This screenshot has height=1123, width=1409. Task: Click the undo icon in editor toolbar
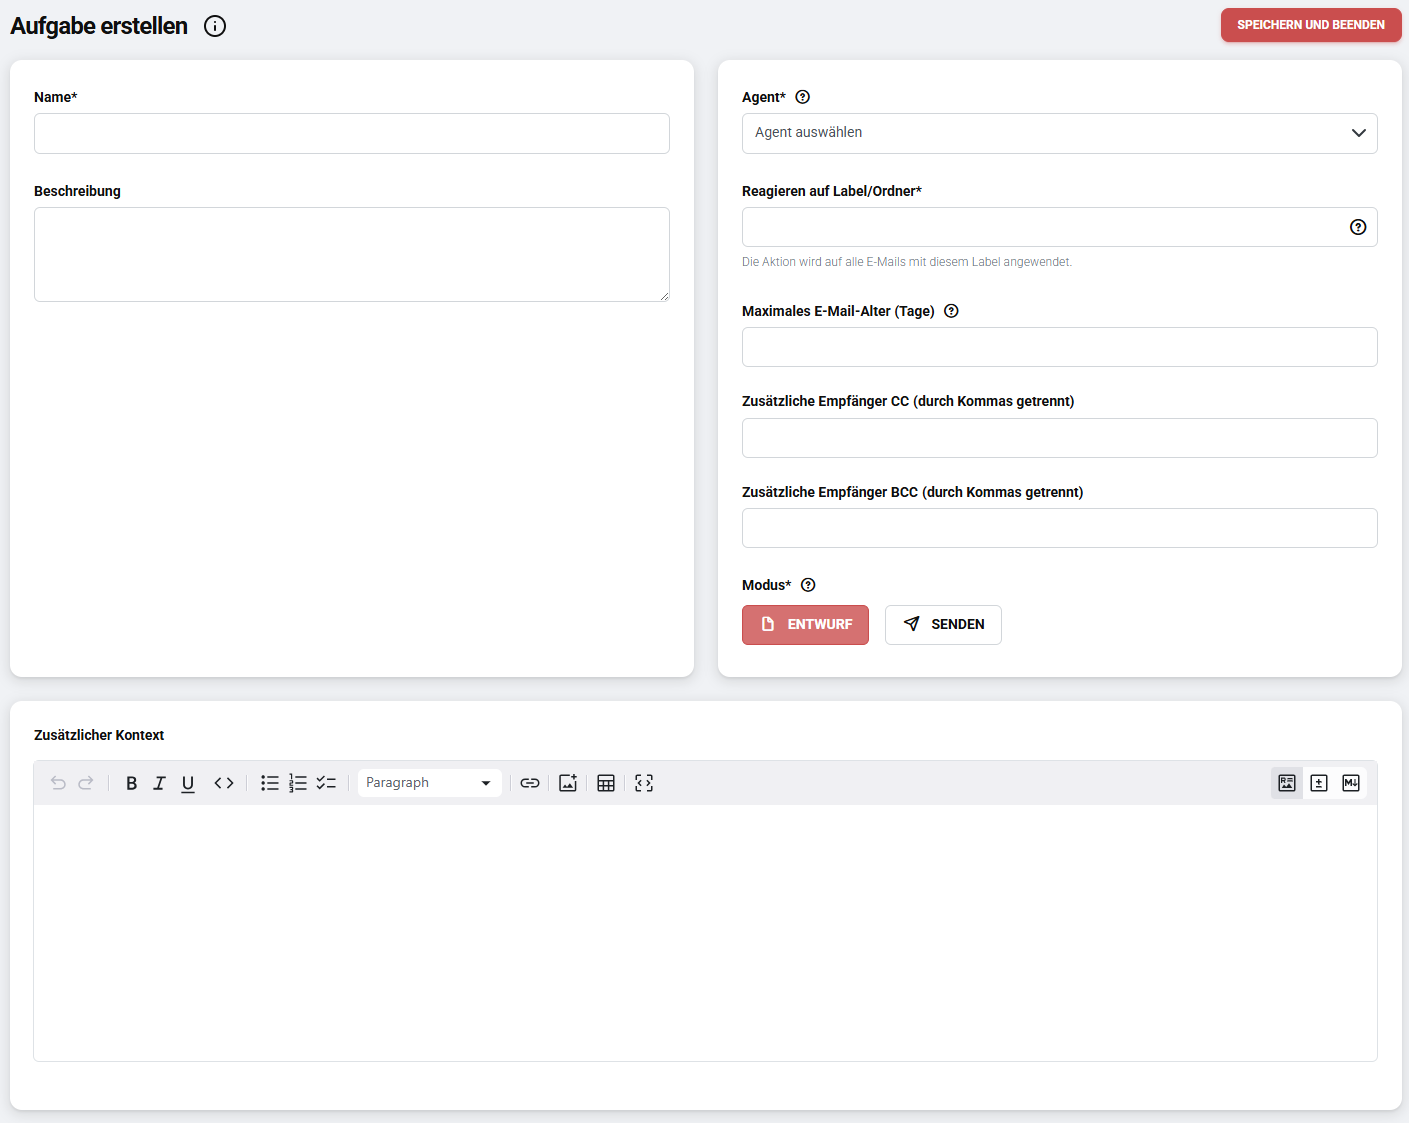pos(58,783)
